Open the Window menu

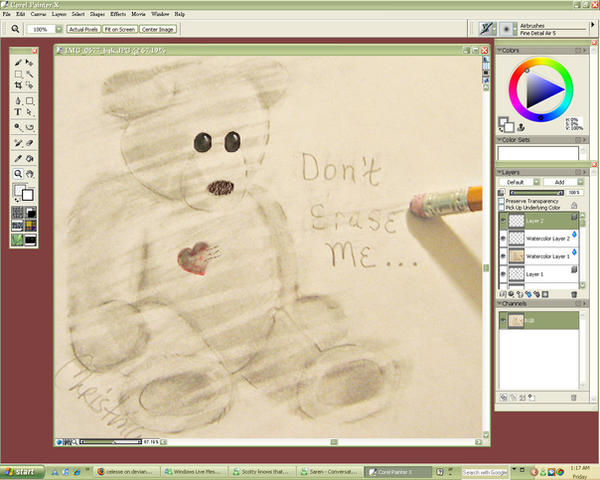[160, 14]
